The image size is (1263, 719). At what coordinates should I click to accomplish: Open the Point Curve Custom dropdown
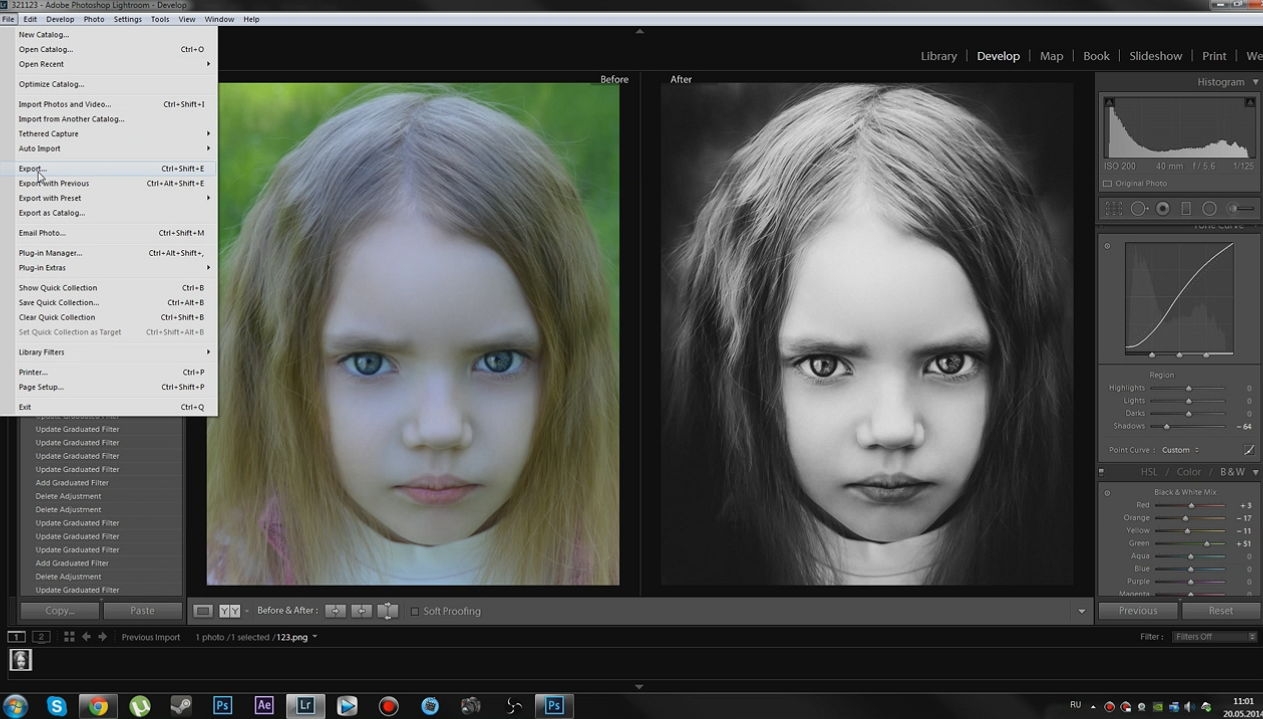(x=1180, y=450)
